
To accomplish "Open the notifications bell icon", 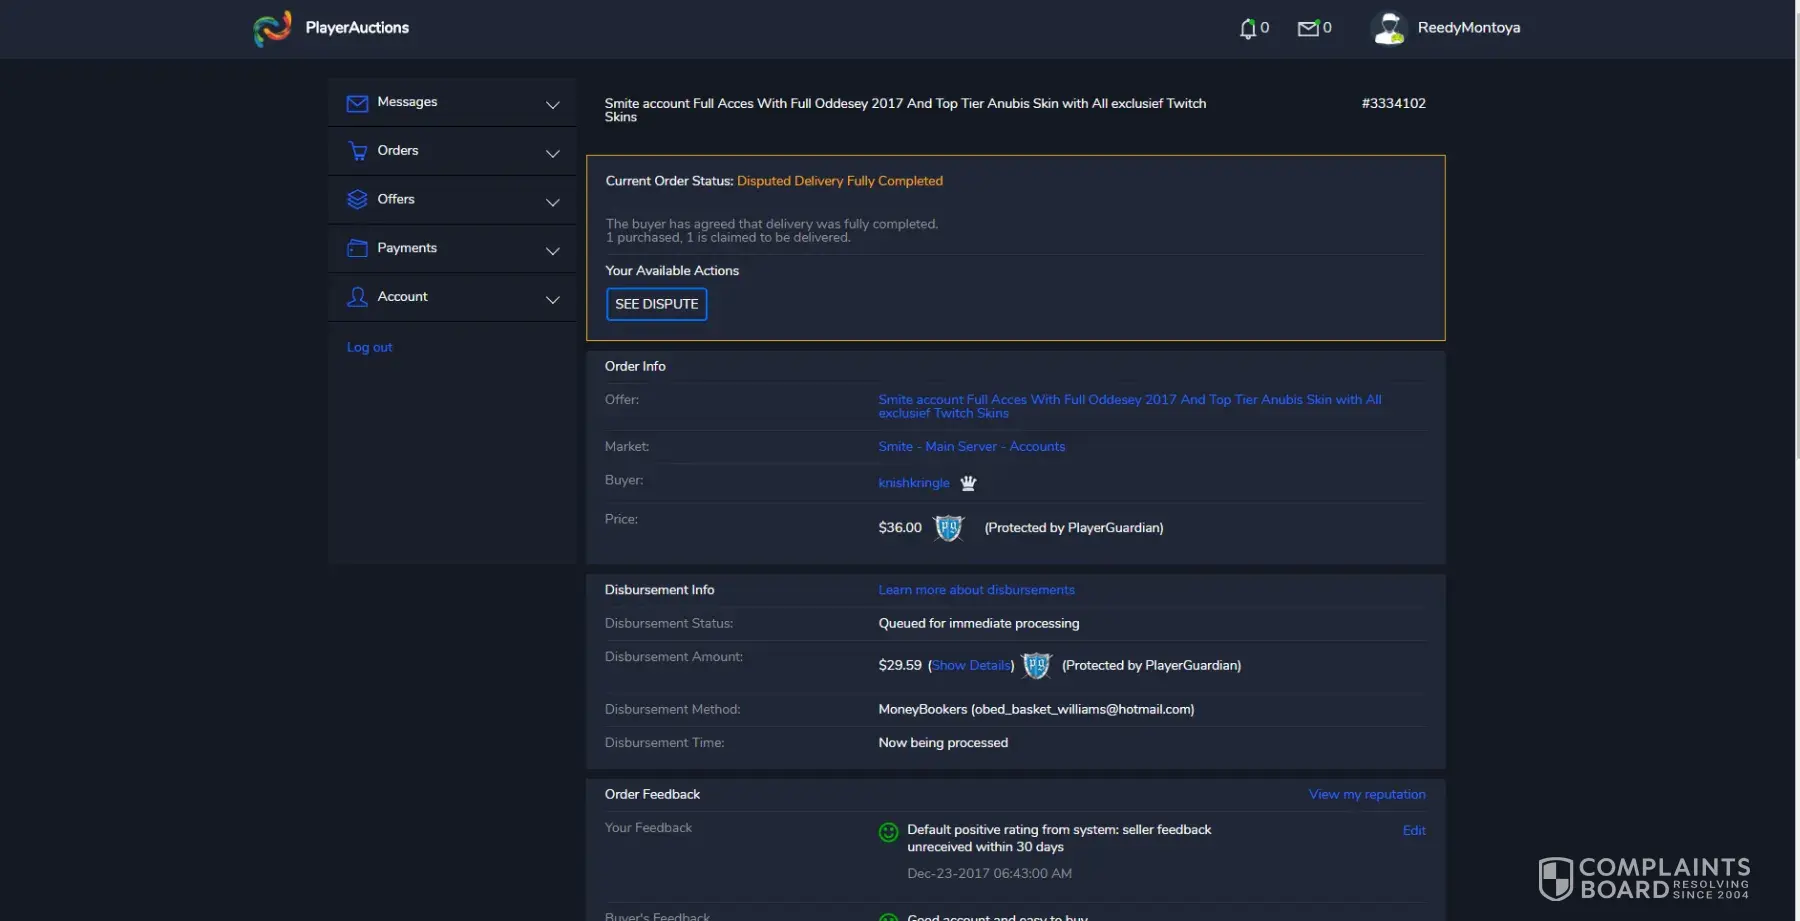I will (1247, 29).
